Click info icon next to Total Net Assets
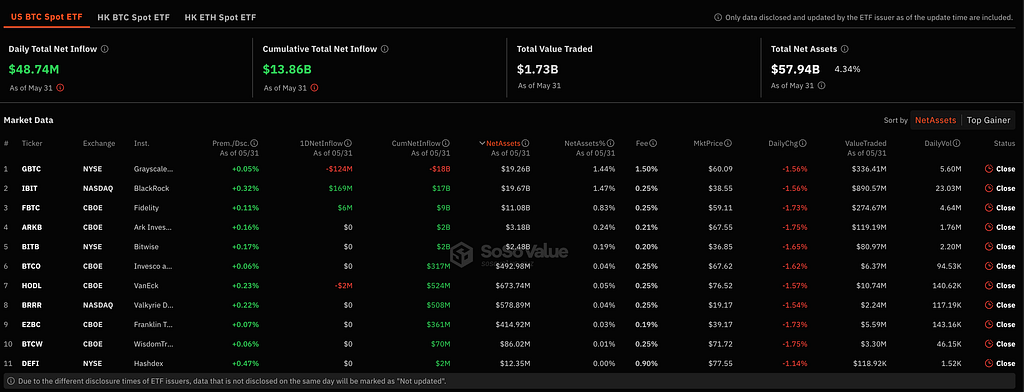Screen dimensions: 1024x392 click(x=844, y=49)
